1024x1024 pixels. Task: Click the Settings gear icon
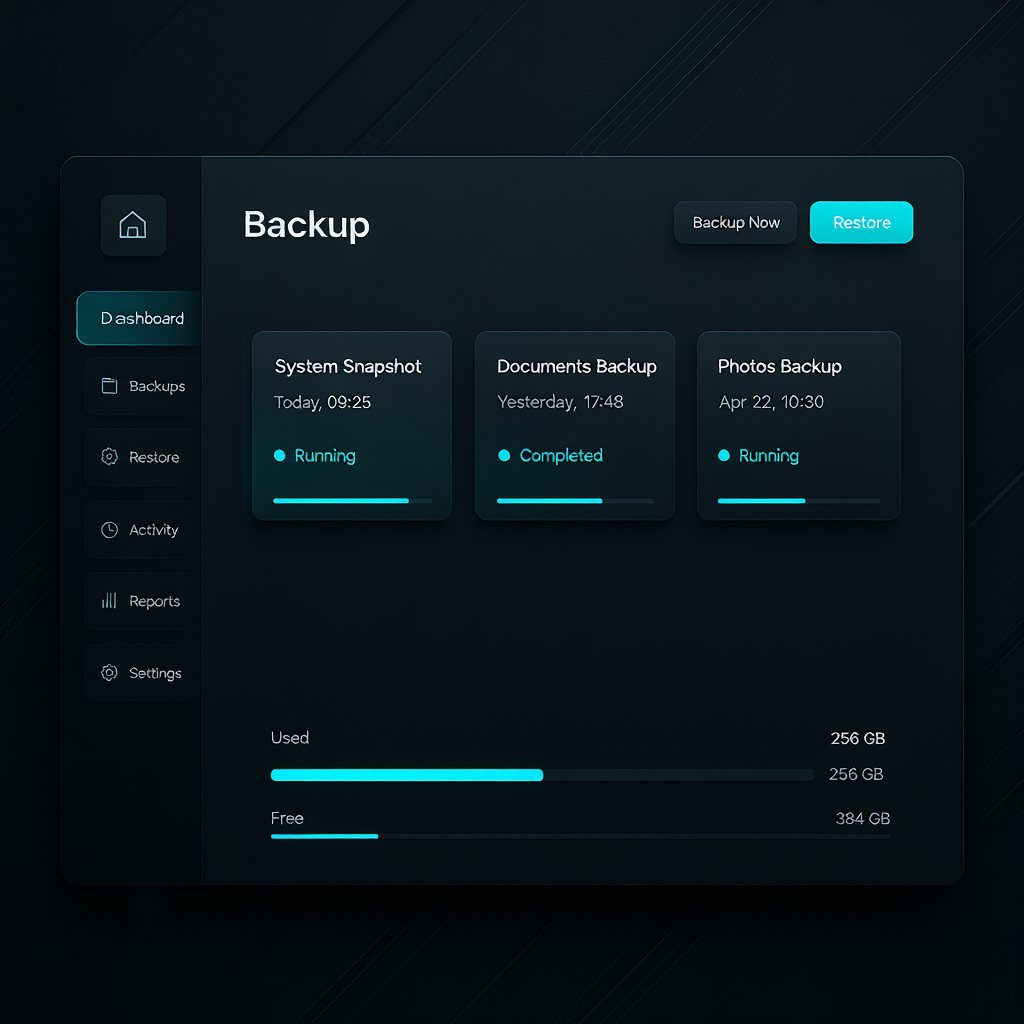[110, 673]
